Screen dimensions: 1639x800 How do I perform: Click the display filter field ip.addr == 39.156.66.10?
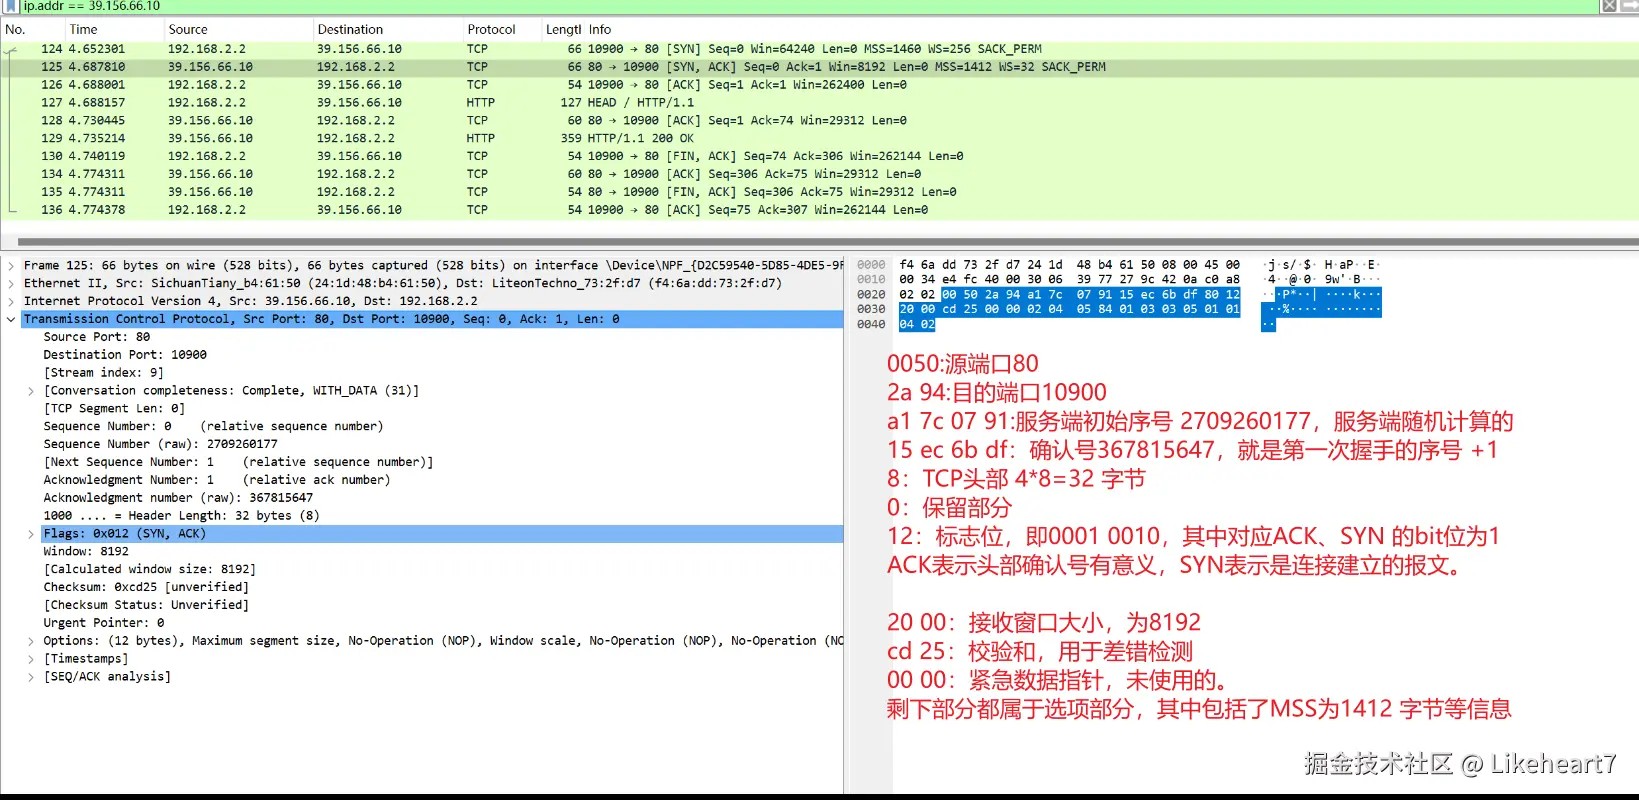pos(800,6)
